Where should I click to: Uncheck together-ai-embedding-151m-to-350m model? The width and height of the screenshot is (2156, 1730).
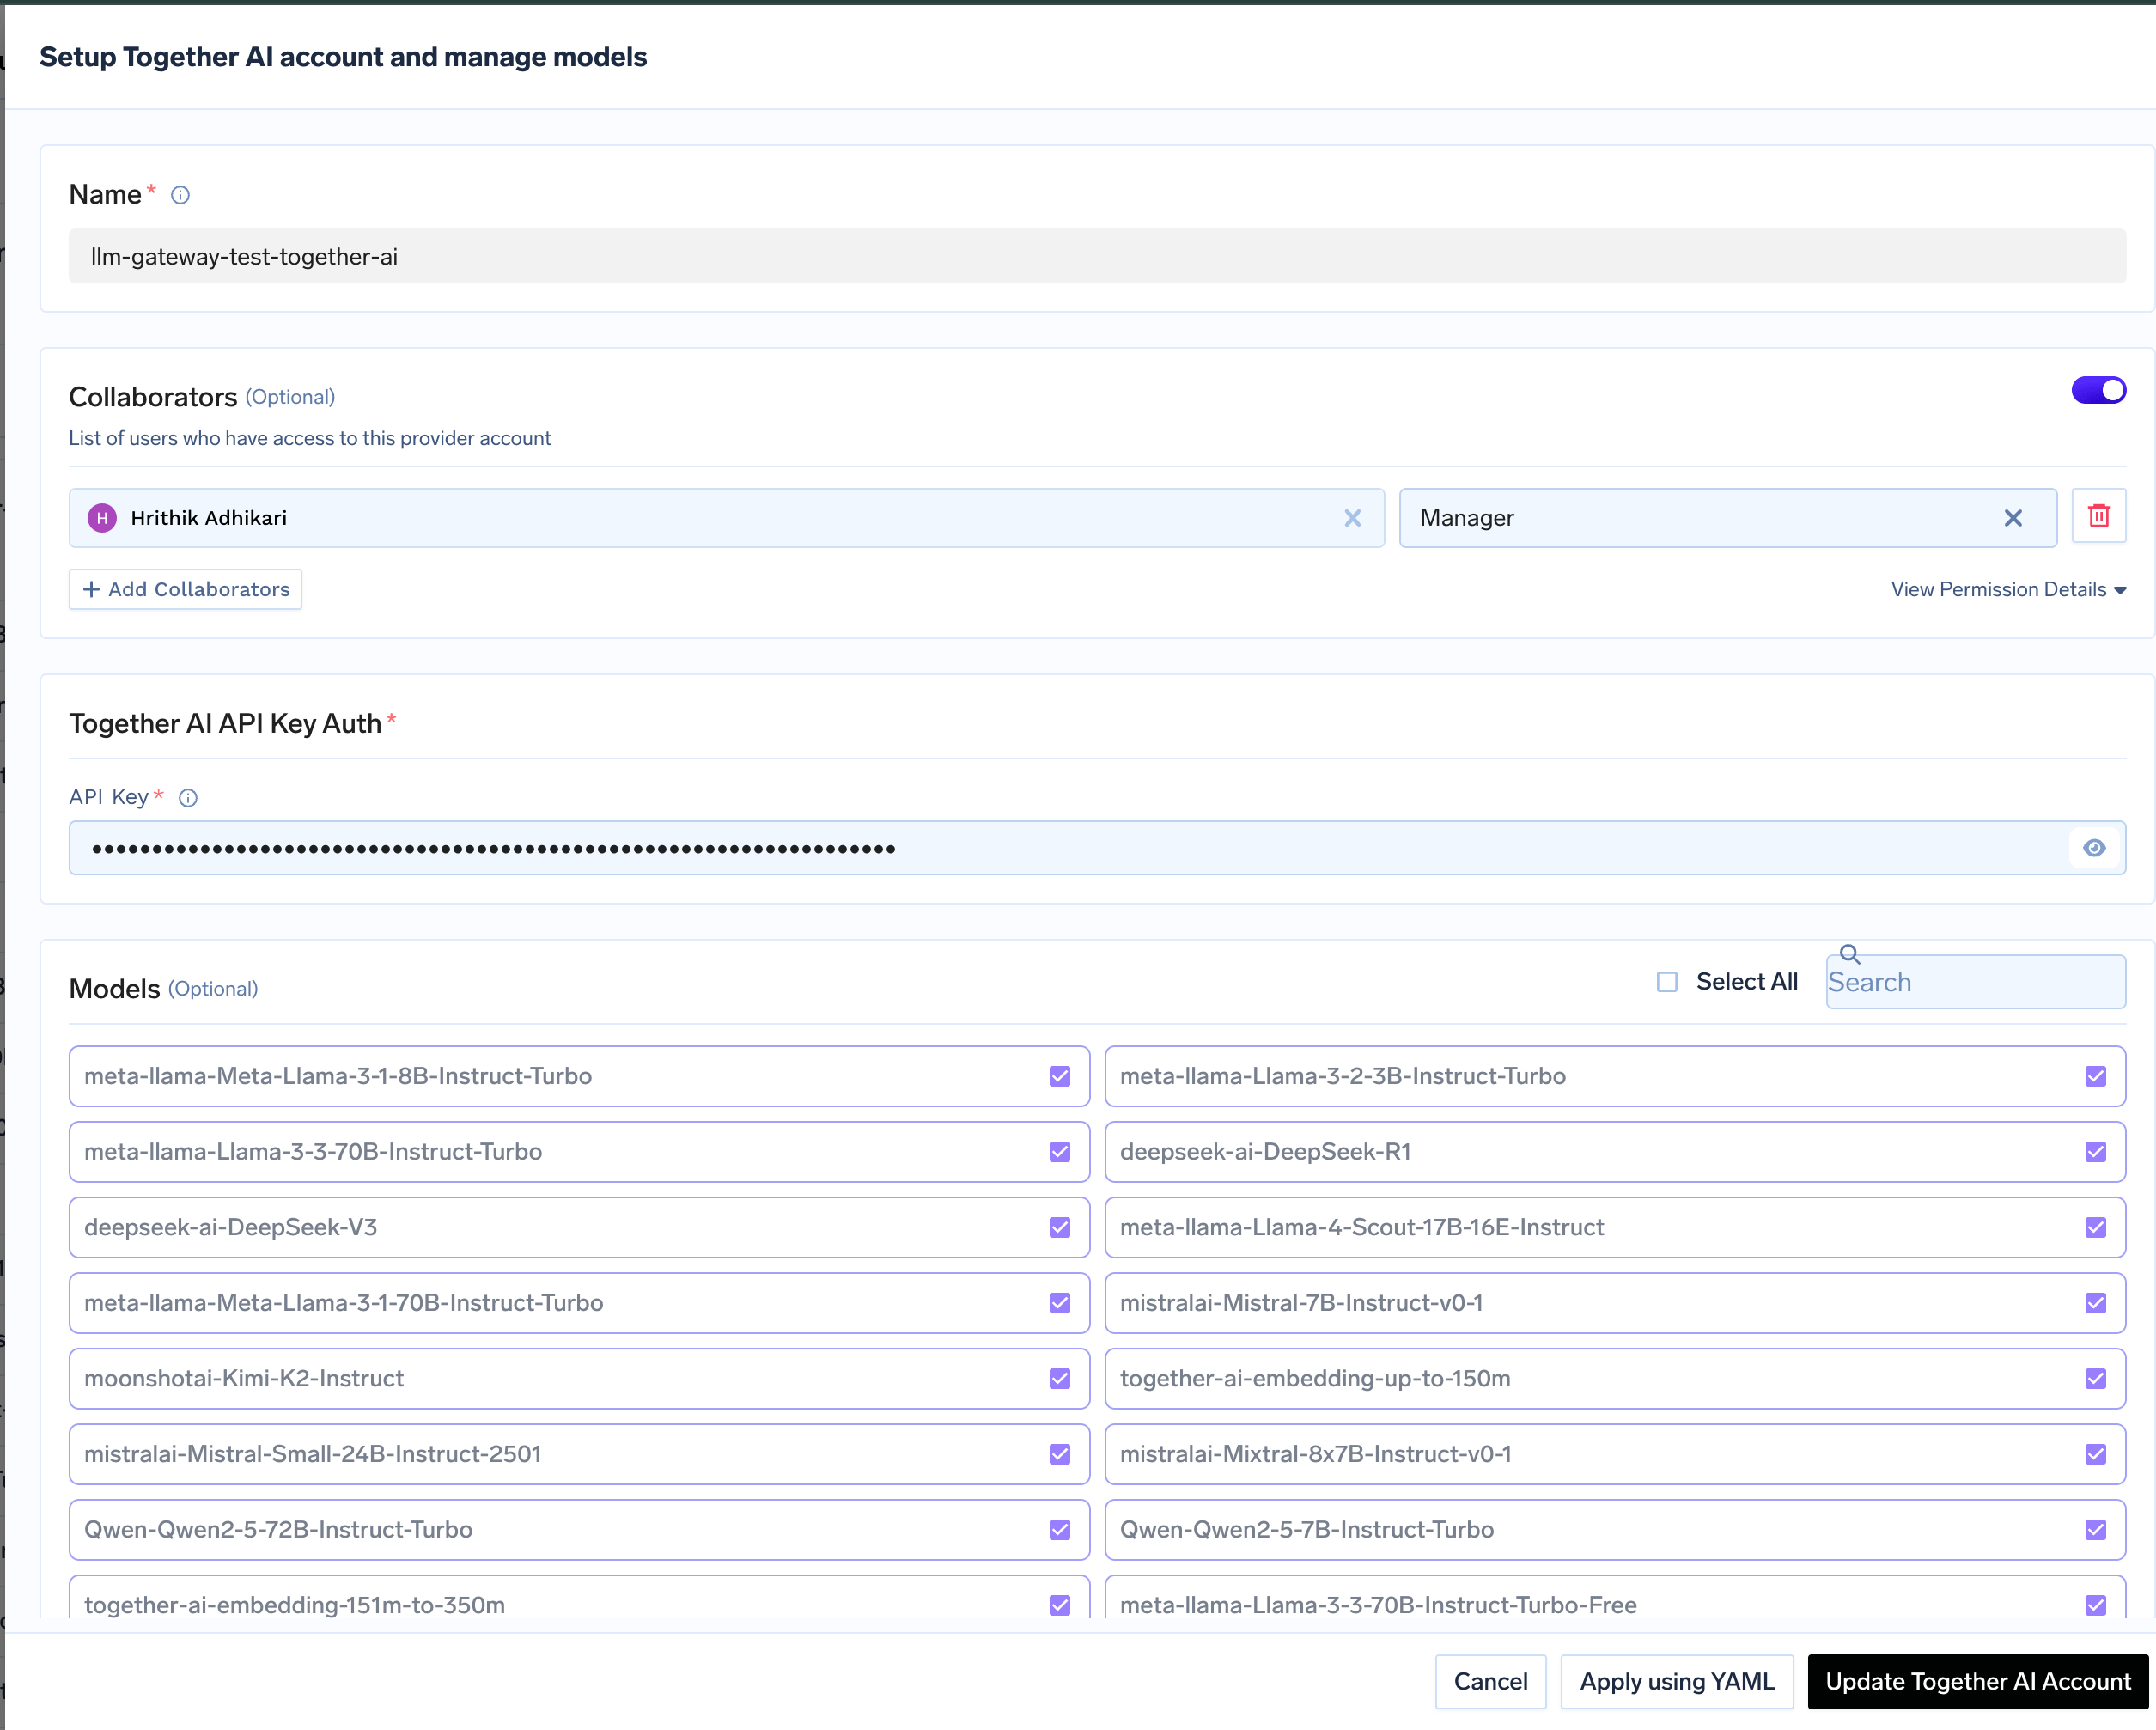(1060, 1606)
